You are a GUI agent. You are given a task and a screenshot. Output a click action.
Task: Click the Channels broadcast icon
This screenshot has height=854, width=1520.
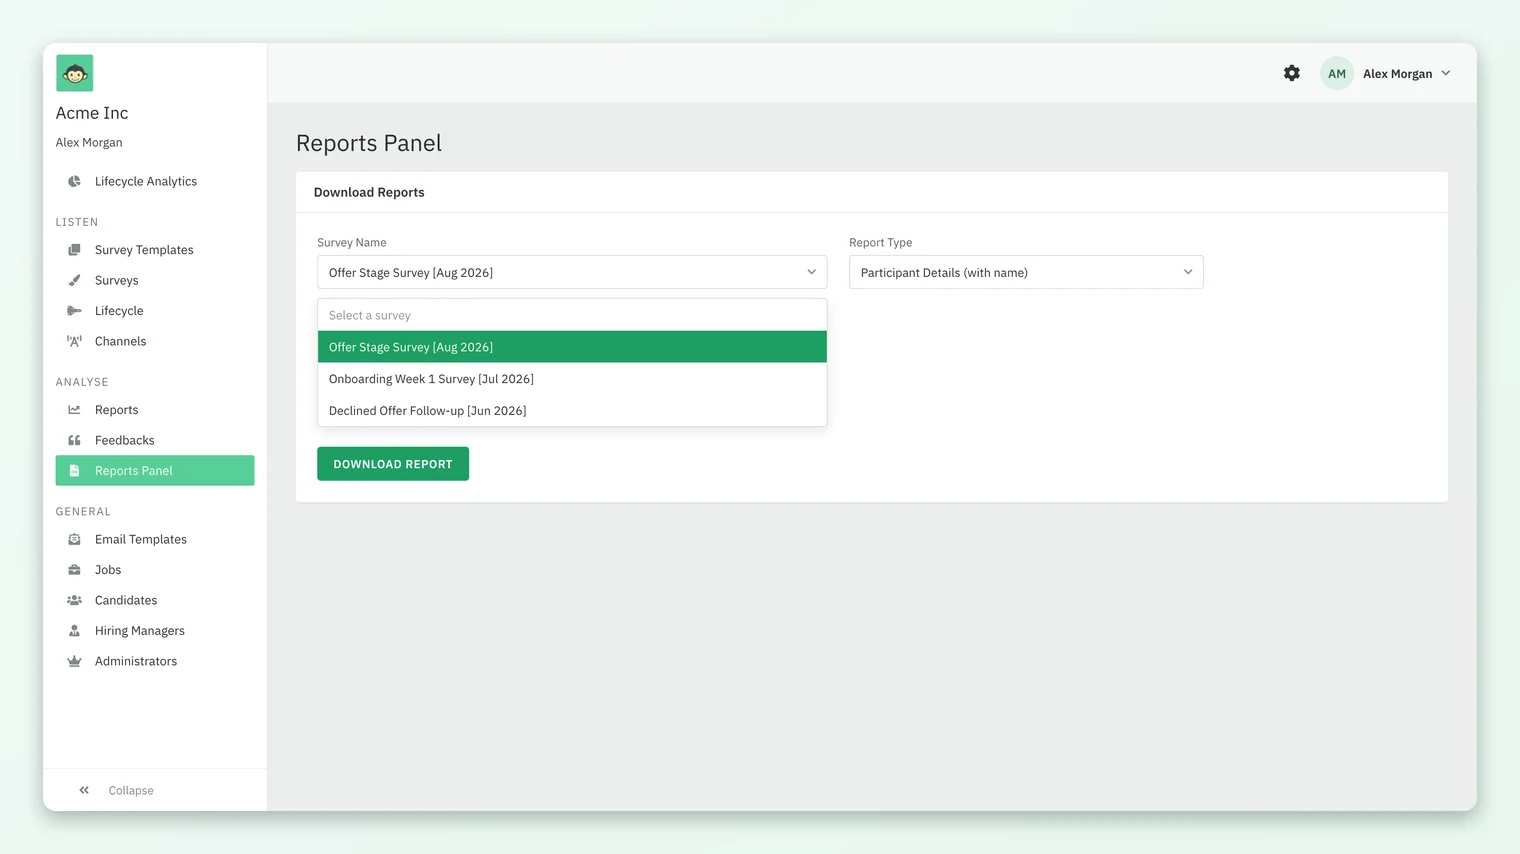point(74,341)
